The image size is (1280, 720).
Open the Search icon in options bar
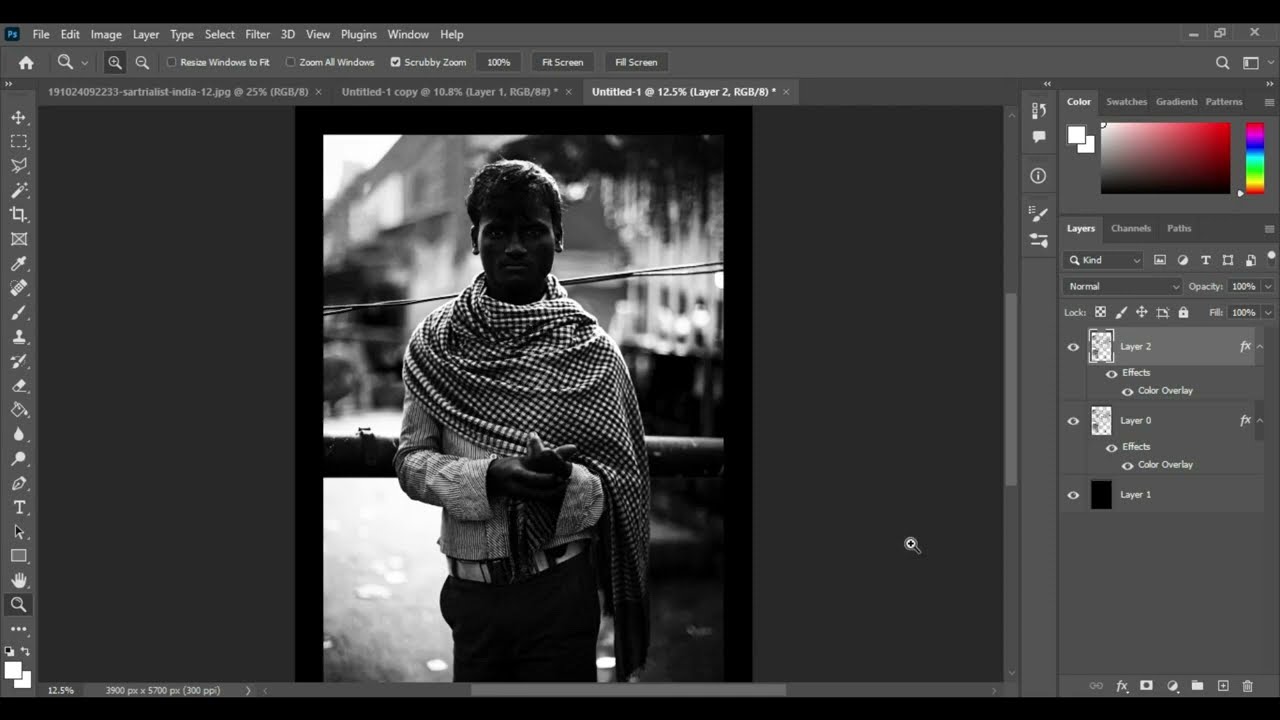(1222, 62)
